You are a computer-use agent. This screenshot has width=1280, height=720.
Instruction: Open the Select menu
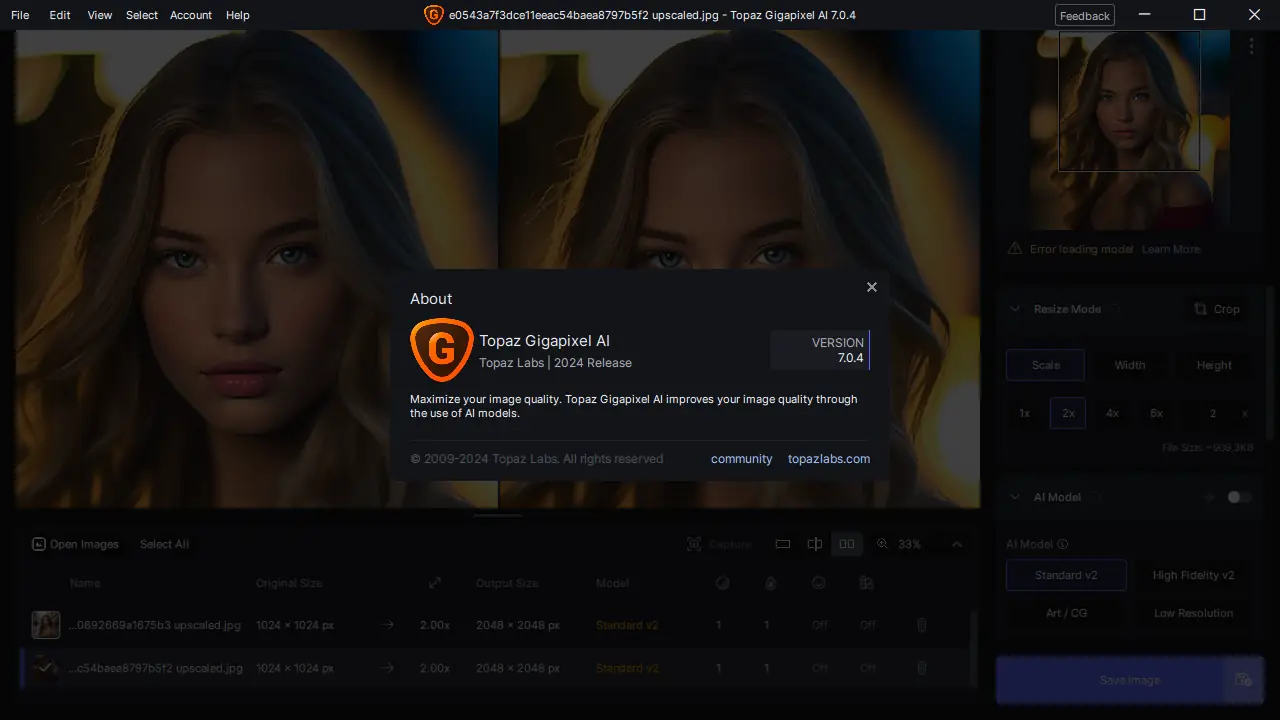click(x=142, y=15)
